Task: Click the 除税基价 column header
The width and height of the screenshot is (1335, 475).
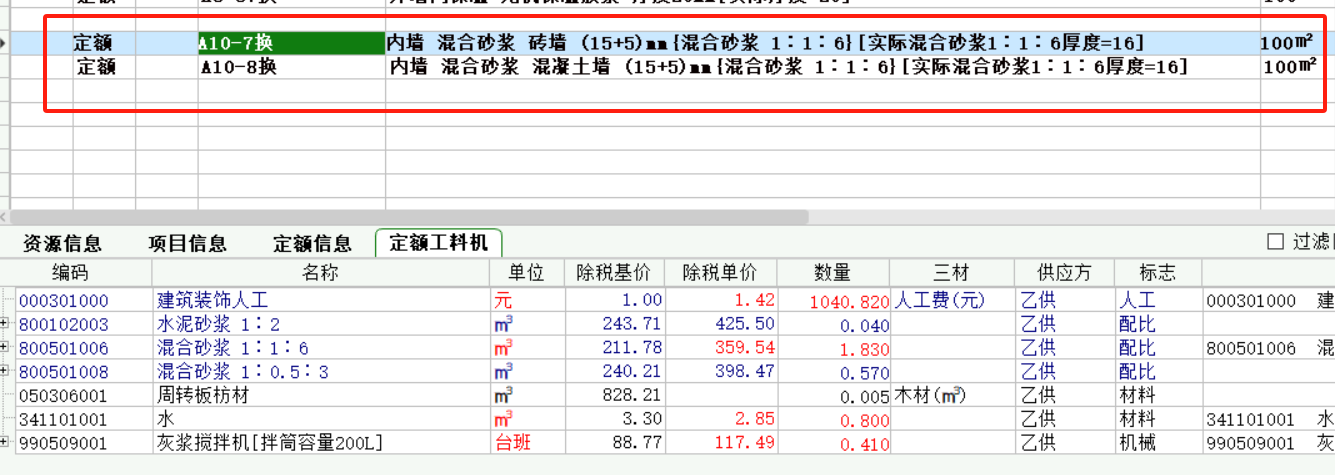Action: [615, 272]
